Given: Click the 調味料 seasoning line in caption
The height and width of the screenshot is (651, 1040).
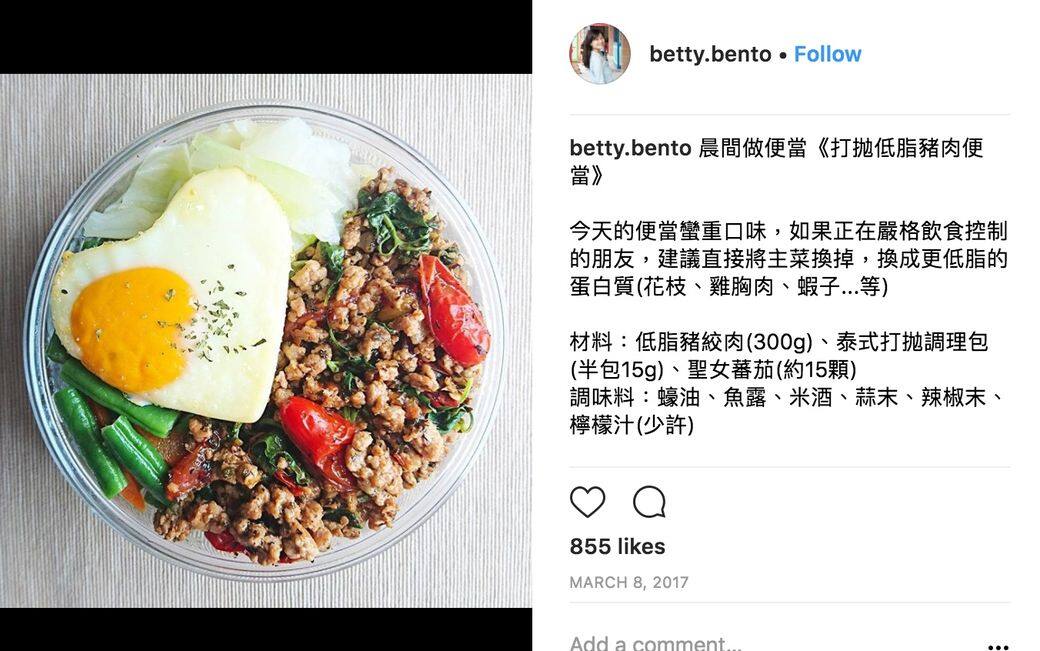Looking at the screenshot, I should click(789, 411).
